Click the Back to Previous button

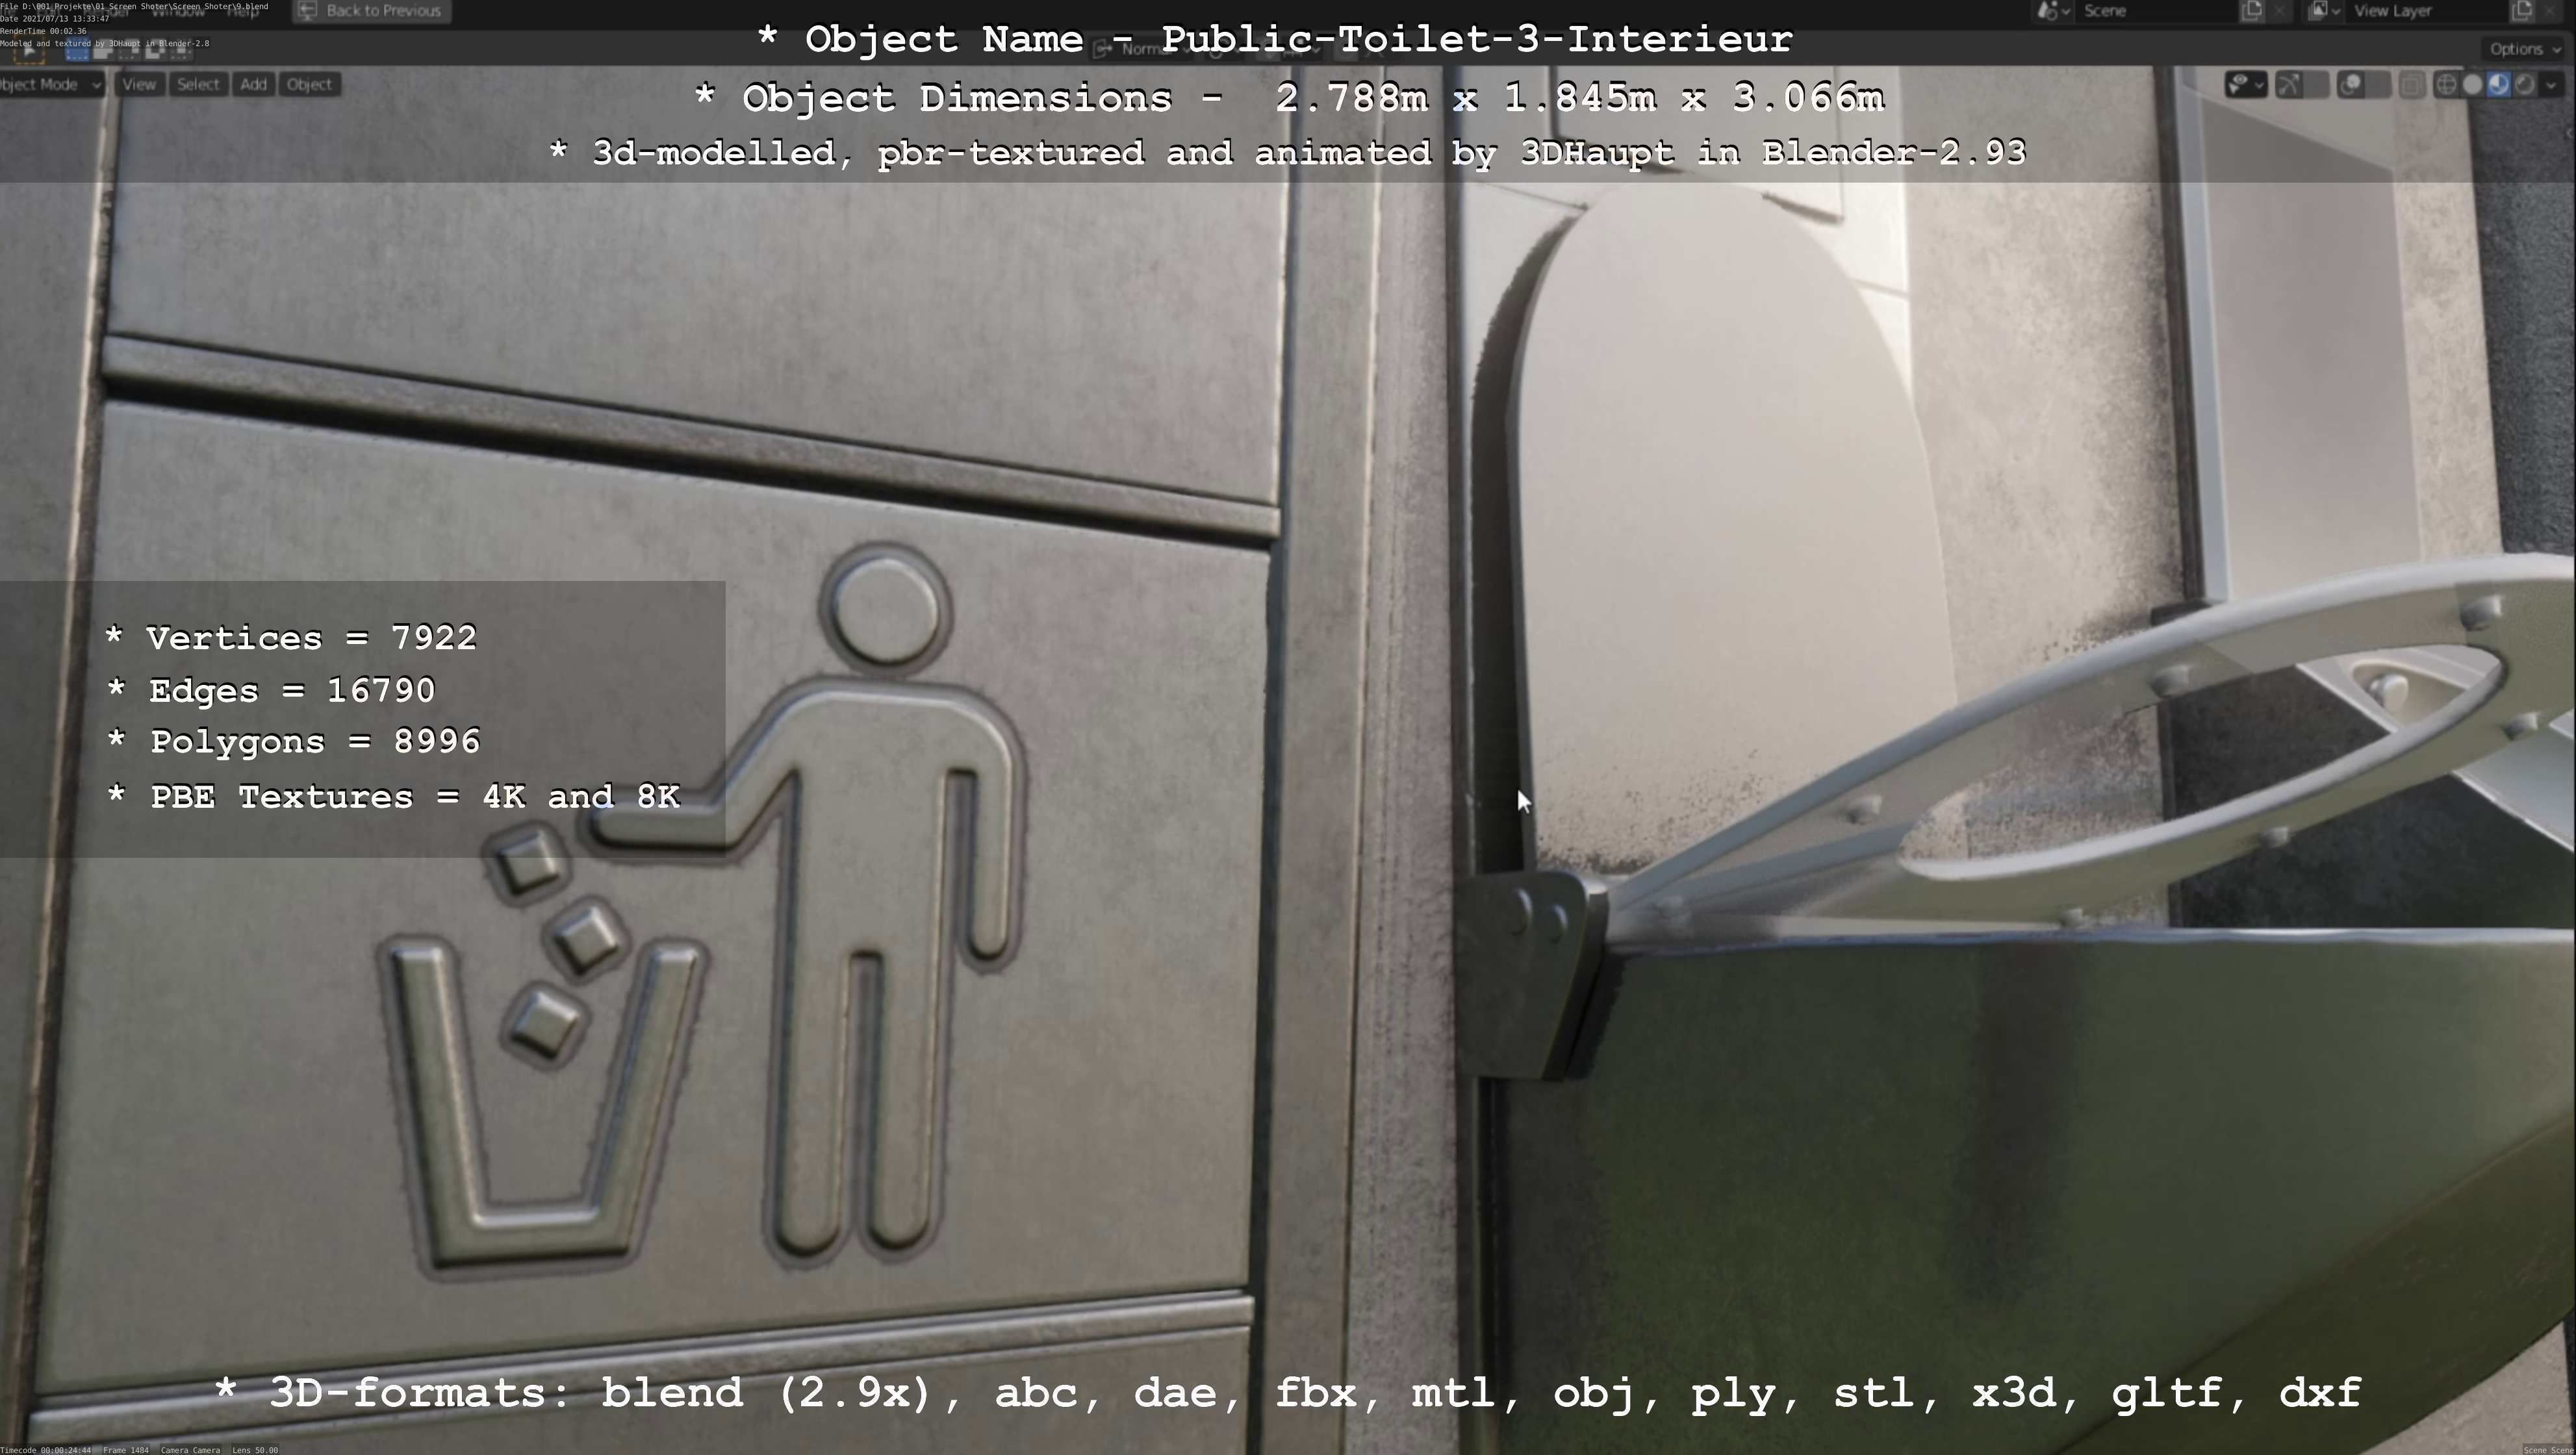tap(372, 11)
